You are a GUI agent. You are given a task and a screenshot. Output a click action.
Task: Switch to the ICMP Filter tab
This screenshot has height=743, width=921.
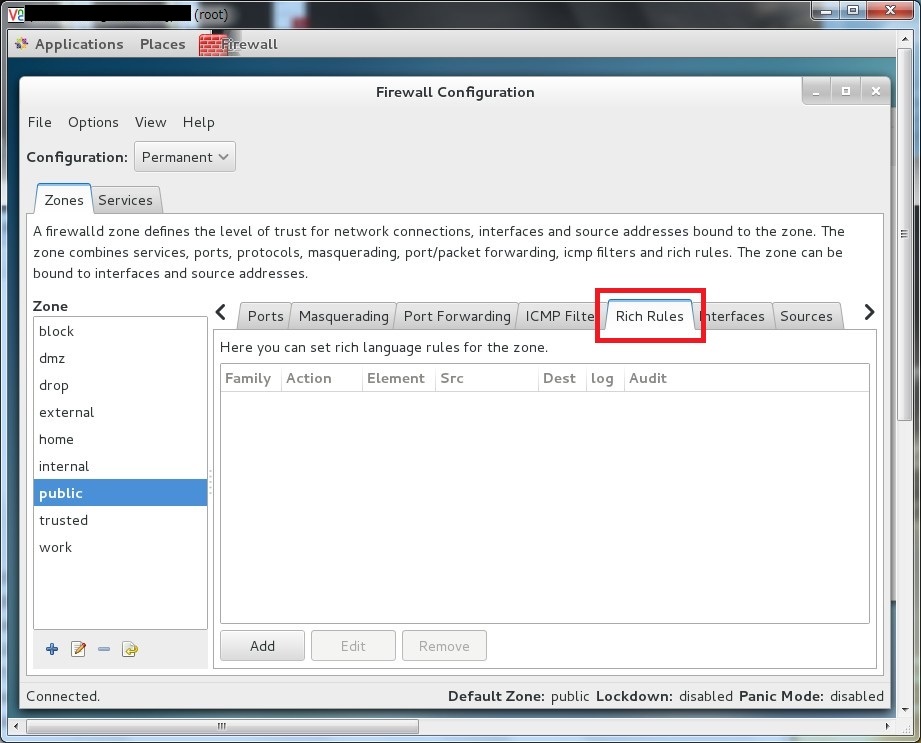tap(559, 316)
